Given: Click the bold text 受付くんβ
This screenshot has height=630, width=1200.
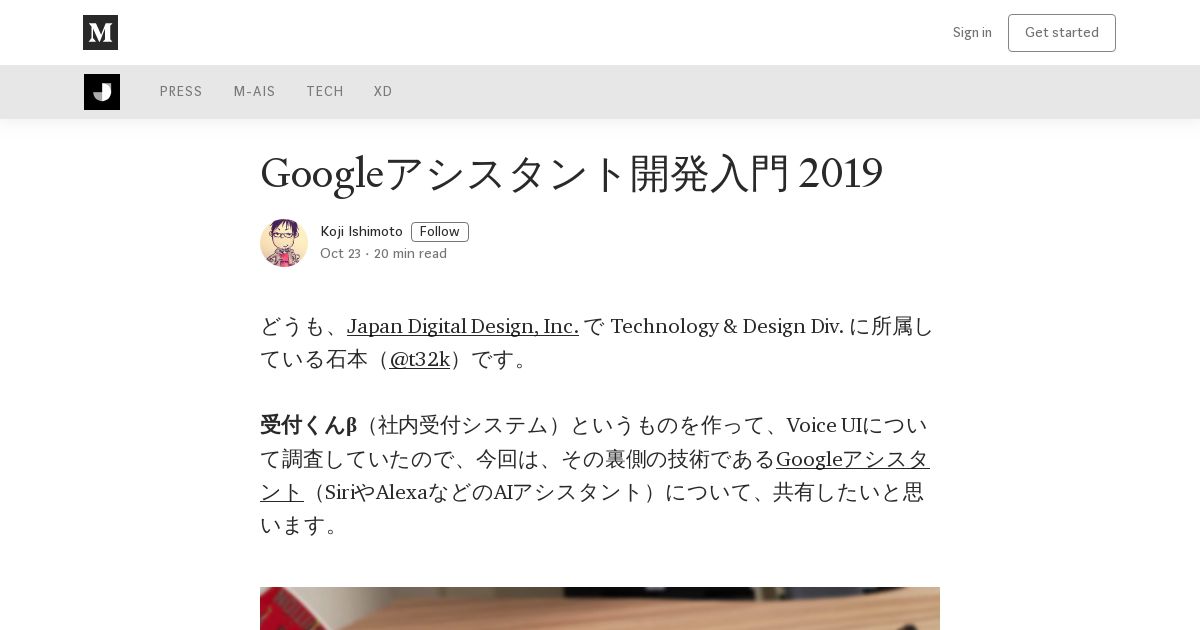Looking at the screenshot, I should click(308, 425).
